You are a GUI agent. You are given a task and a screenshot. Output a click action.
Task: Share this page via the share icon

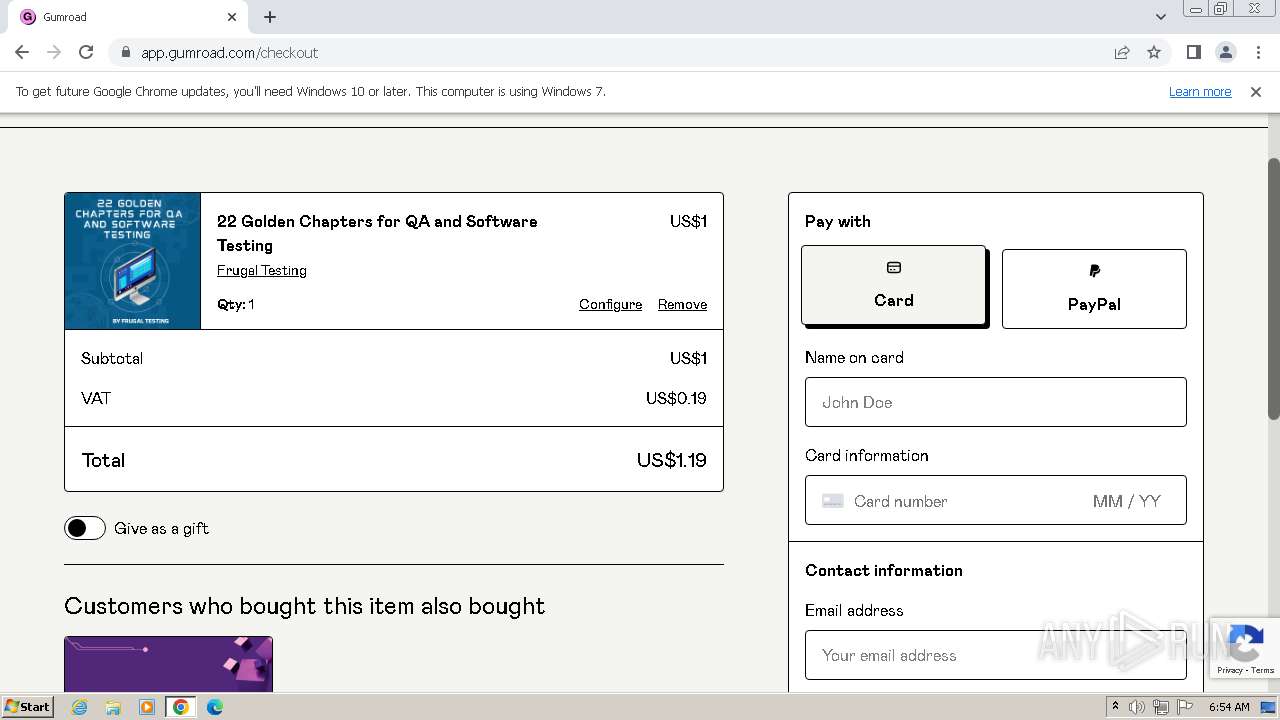point(1122,52)
